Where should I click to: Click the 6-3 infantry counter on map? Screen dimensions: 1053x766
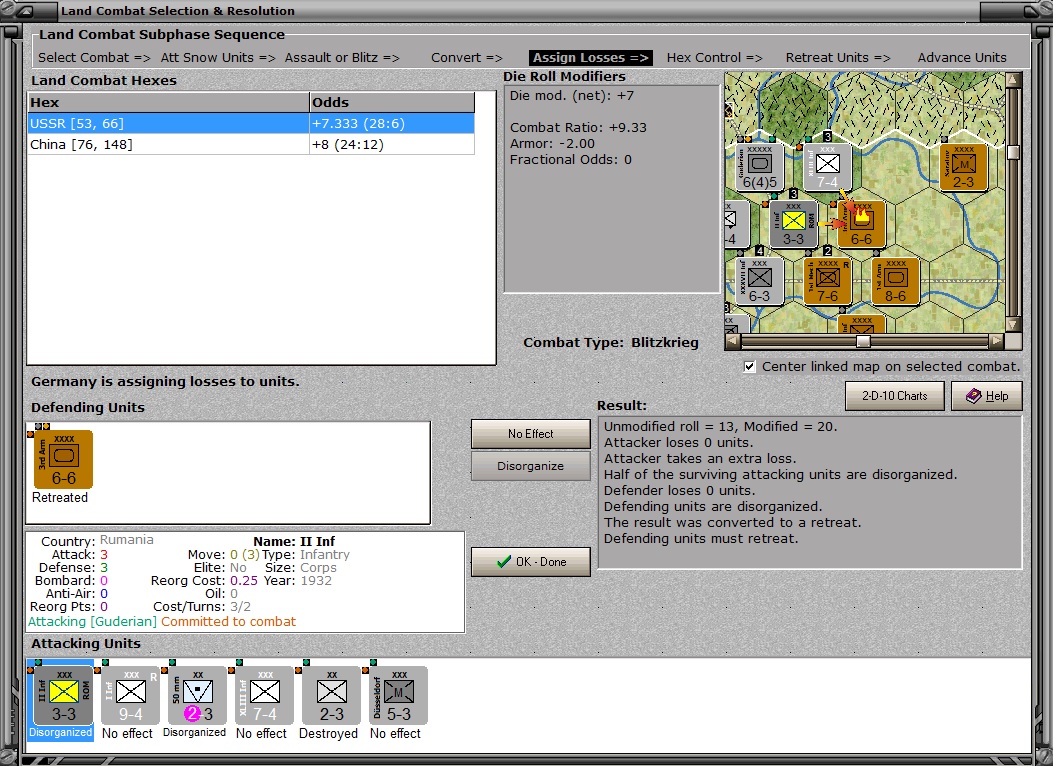pyautogui.click(x=760, y=281)
